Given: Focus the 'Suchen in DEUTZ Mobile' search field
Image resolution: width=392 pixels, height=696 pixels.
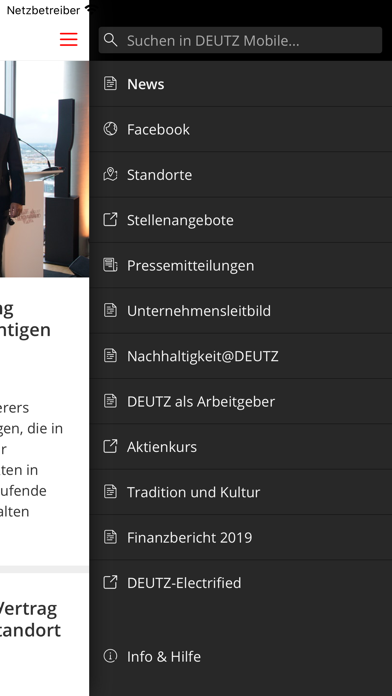Looking at the screenshot, I should [240, 40].
